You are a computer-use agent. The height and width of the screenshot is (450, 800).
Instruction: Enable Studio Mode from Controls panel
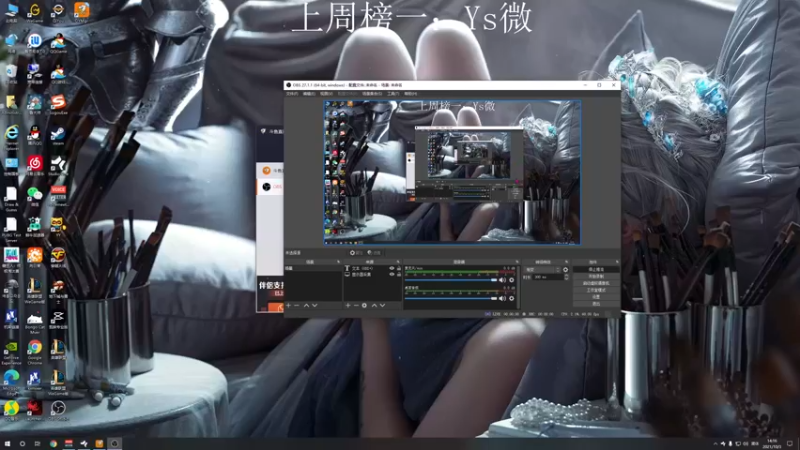click(595, 290)
